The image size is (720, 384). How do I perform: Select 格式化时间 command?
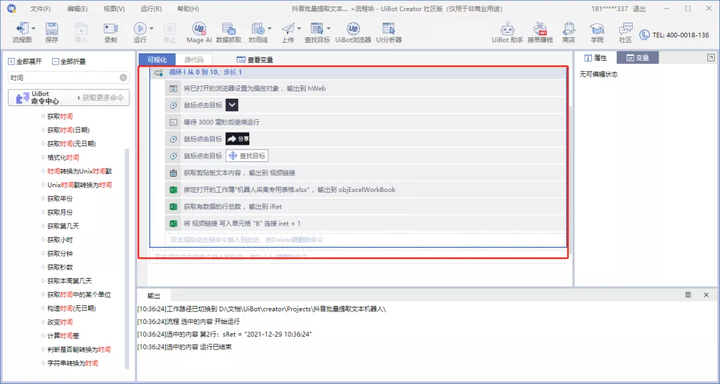click(x=63, y=157)
